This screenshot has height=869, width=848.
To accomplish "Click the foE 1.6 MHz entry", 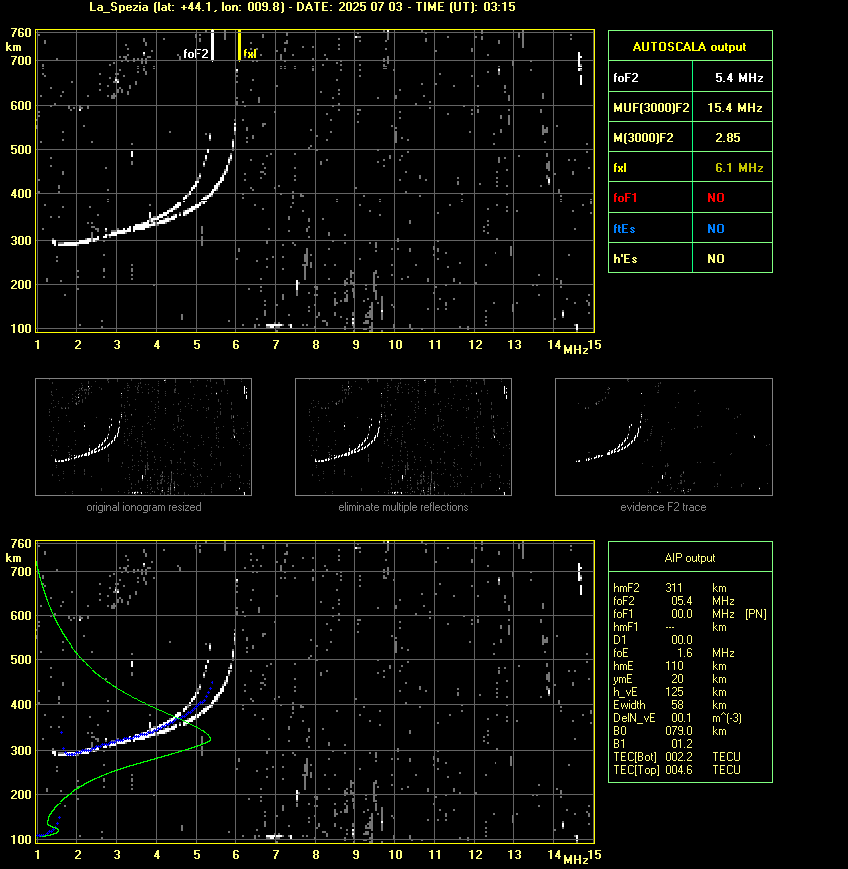I will click(x=673, y=653).
